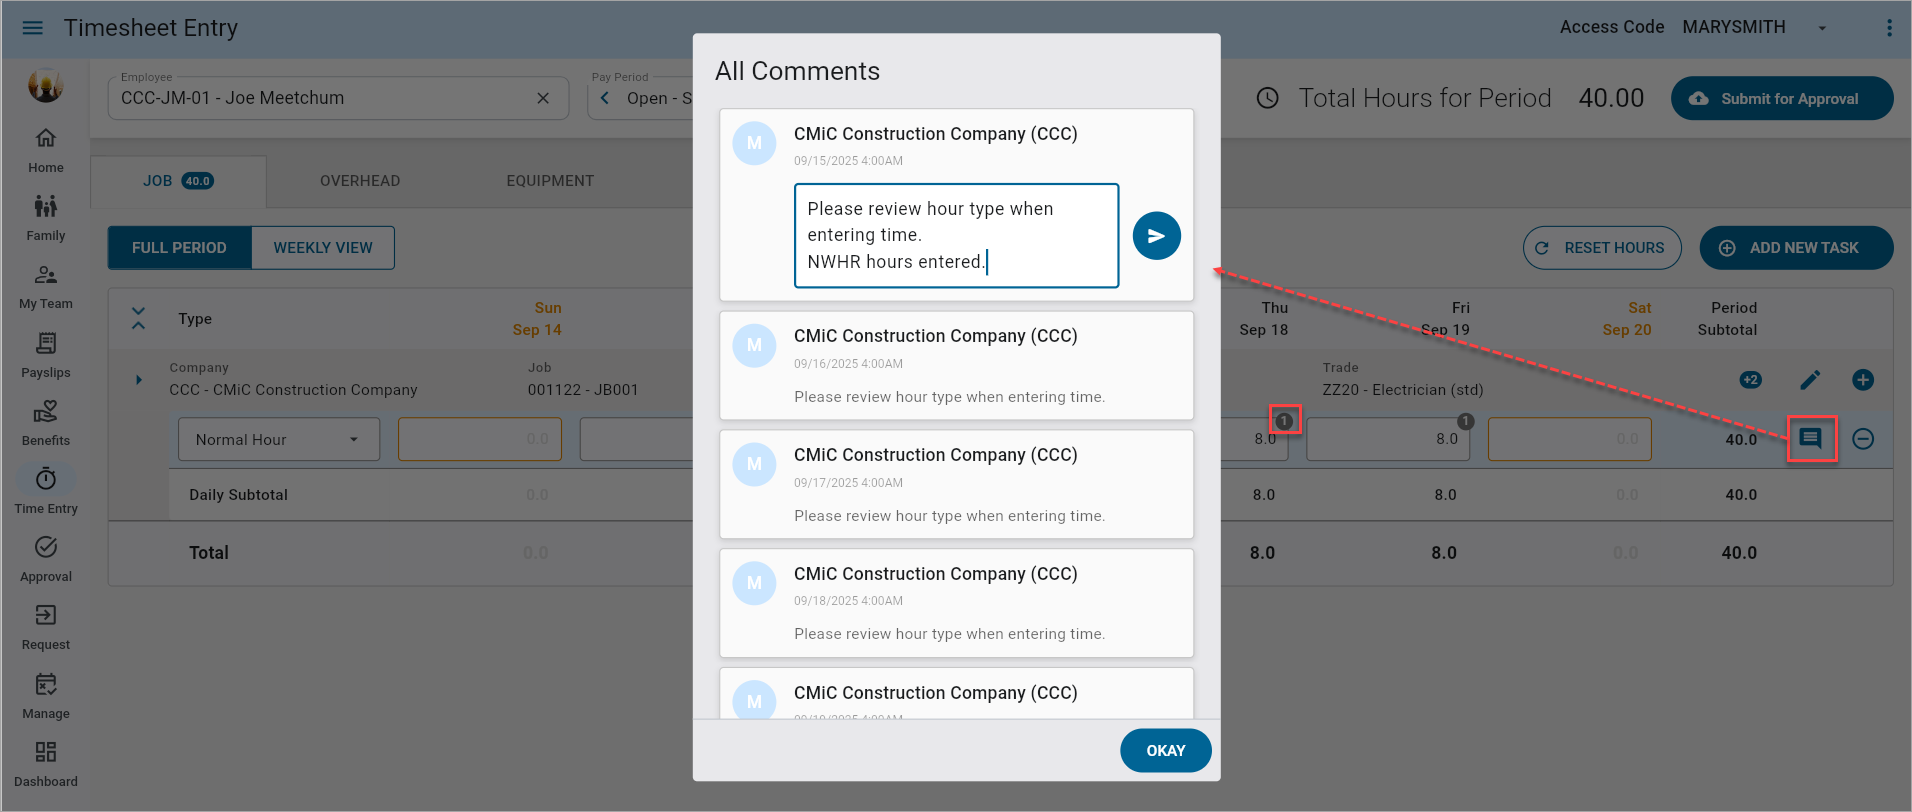
Task: Click OKAY to close comments
Action: click(x=1166, y=751)
